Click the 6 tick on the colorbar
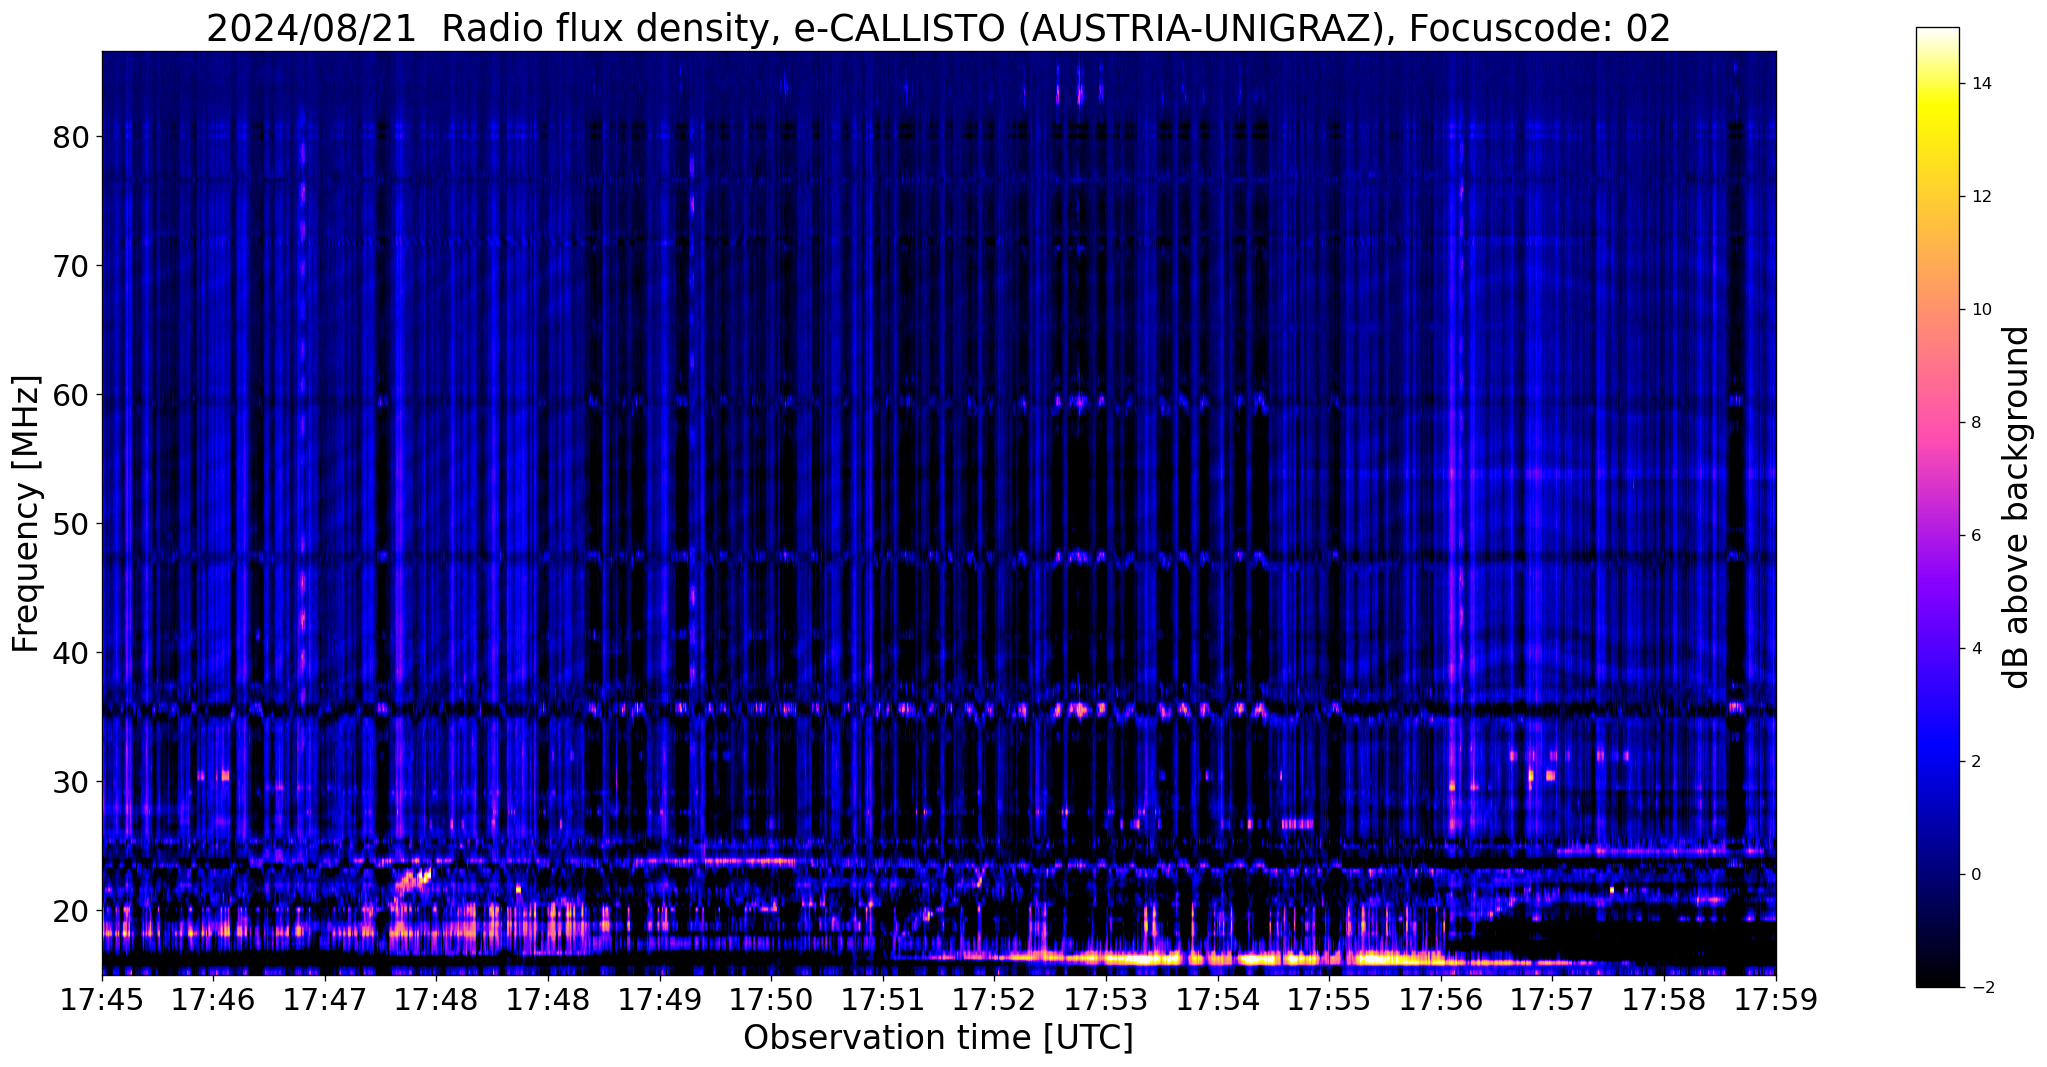The image size is (2047, 1067). coord(1975,536)
